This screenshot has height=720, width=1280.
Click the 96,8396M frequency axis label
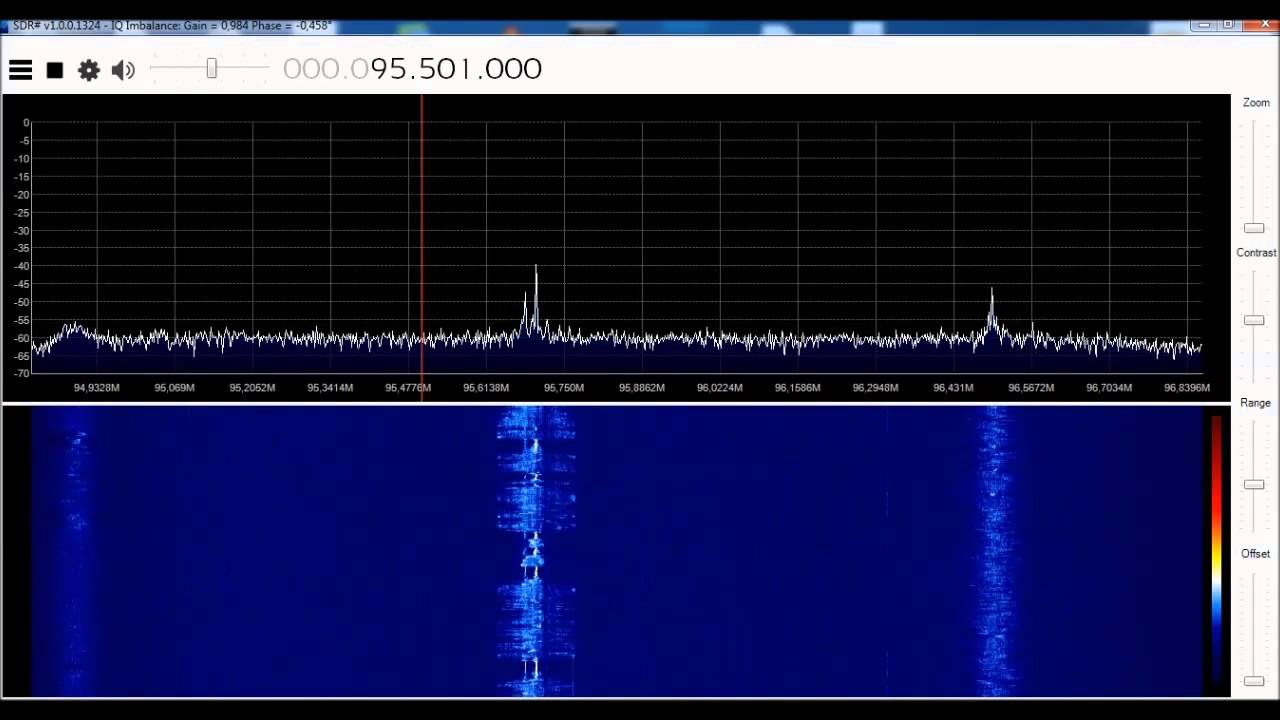pyautogui.click(x=1187, y=387)
